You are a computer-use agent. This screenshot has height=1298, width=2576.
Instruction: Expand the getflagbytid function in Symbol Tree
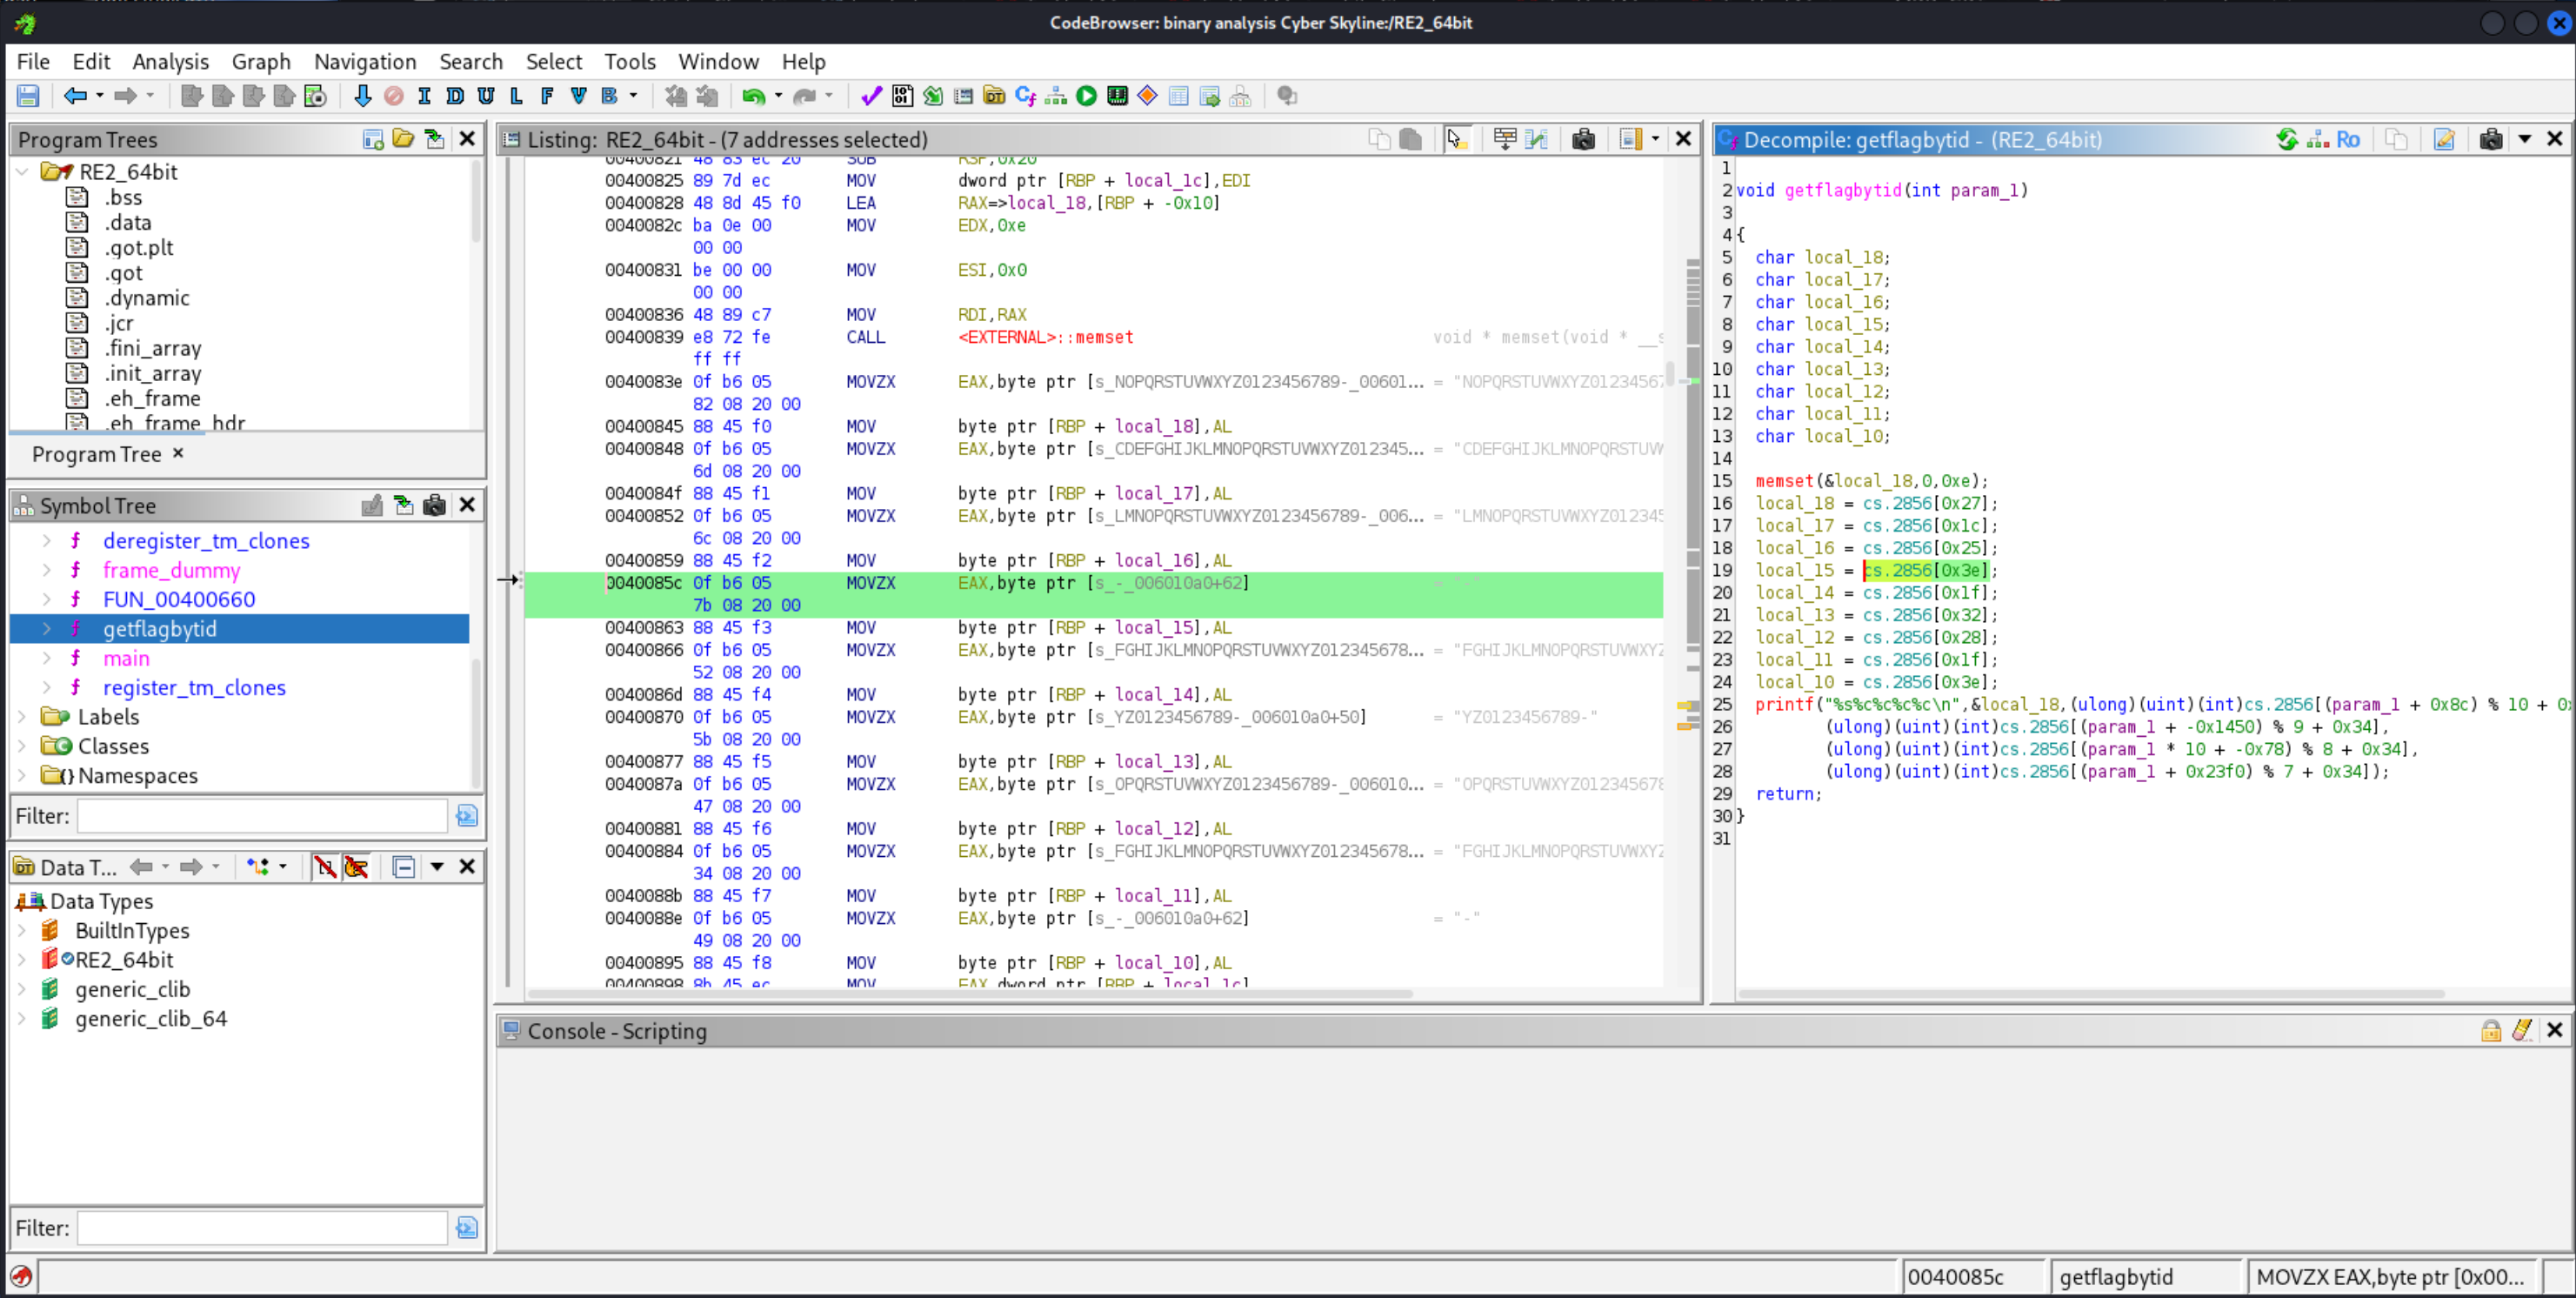46,628
